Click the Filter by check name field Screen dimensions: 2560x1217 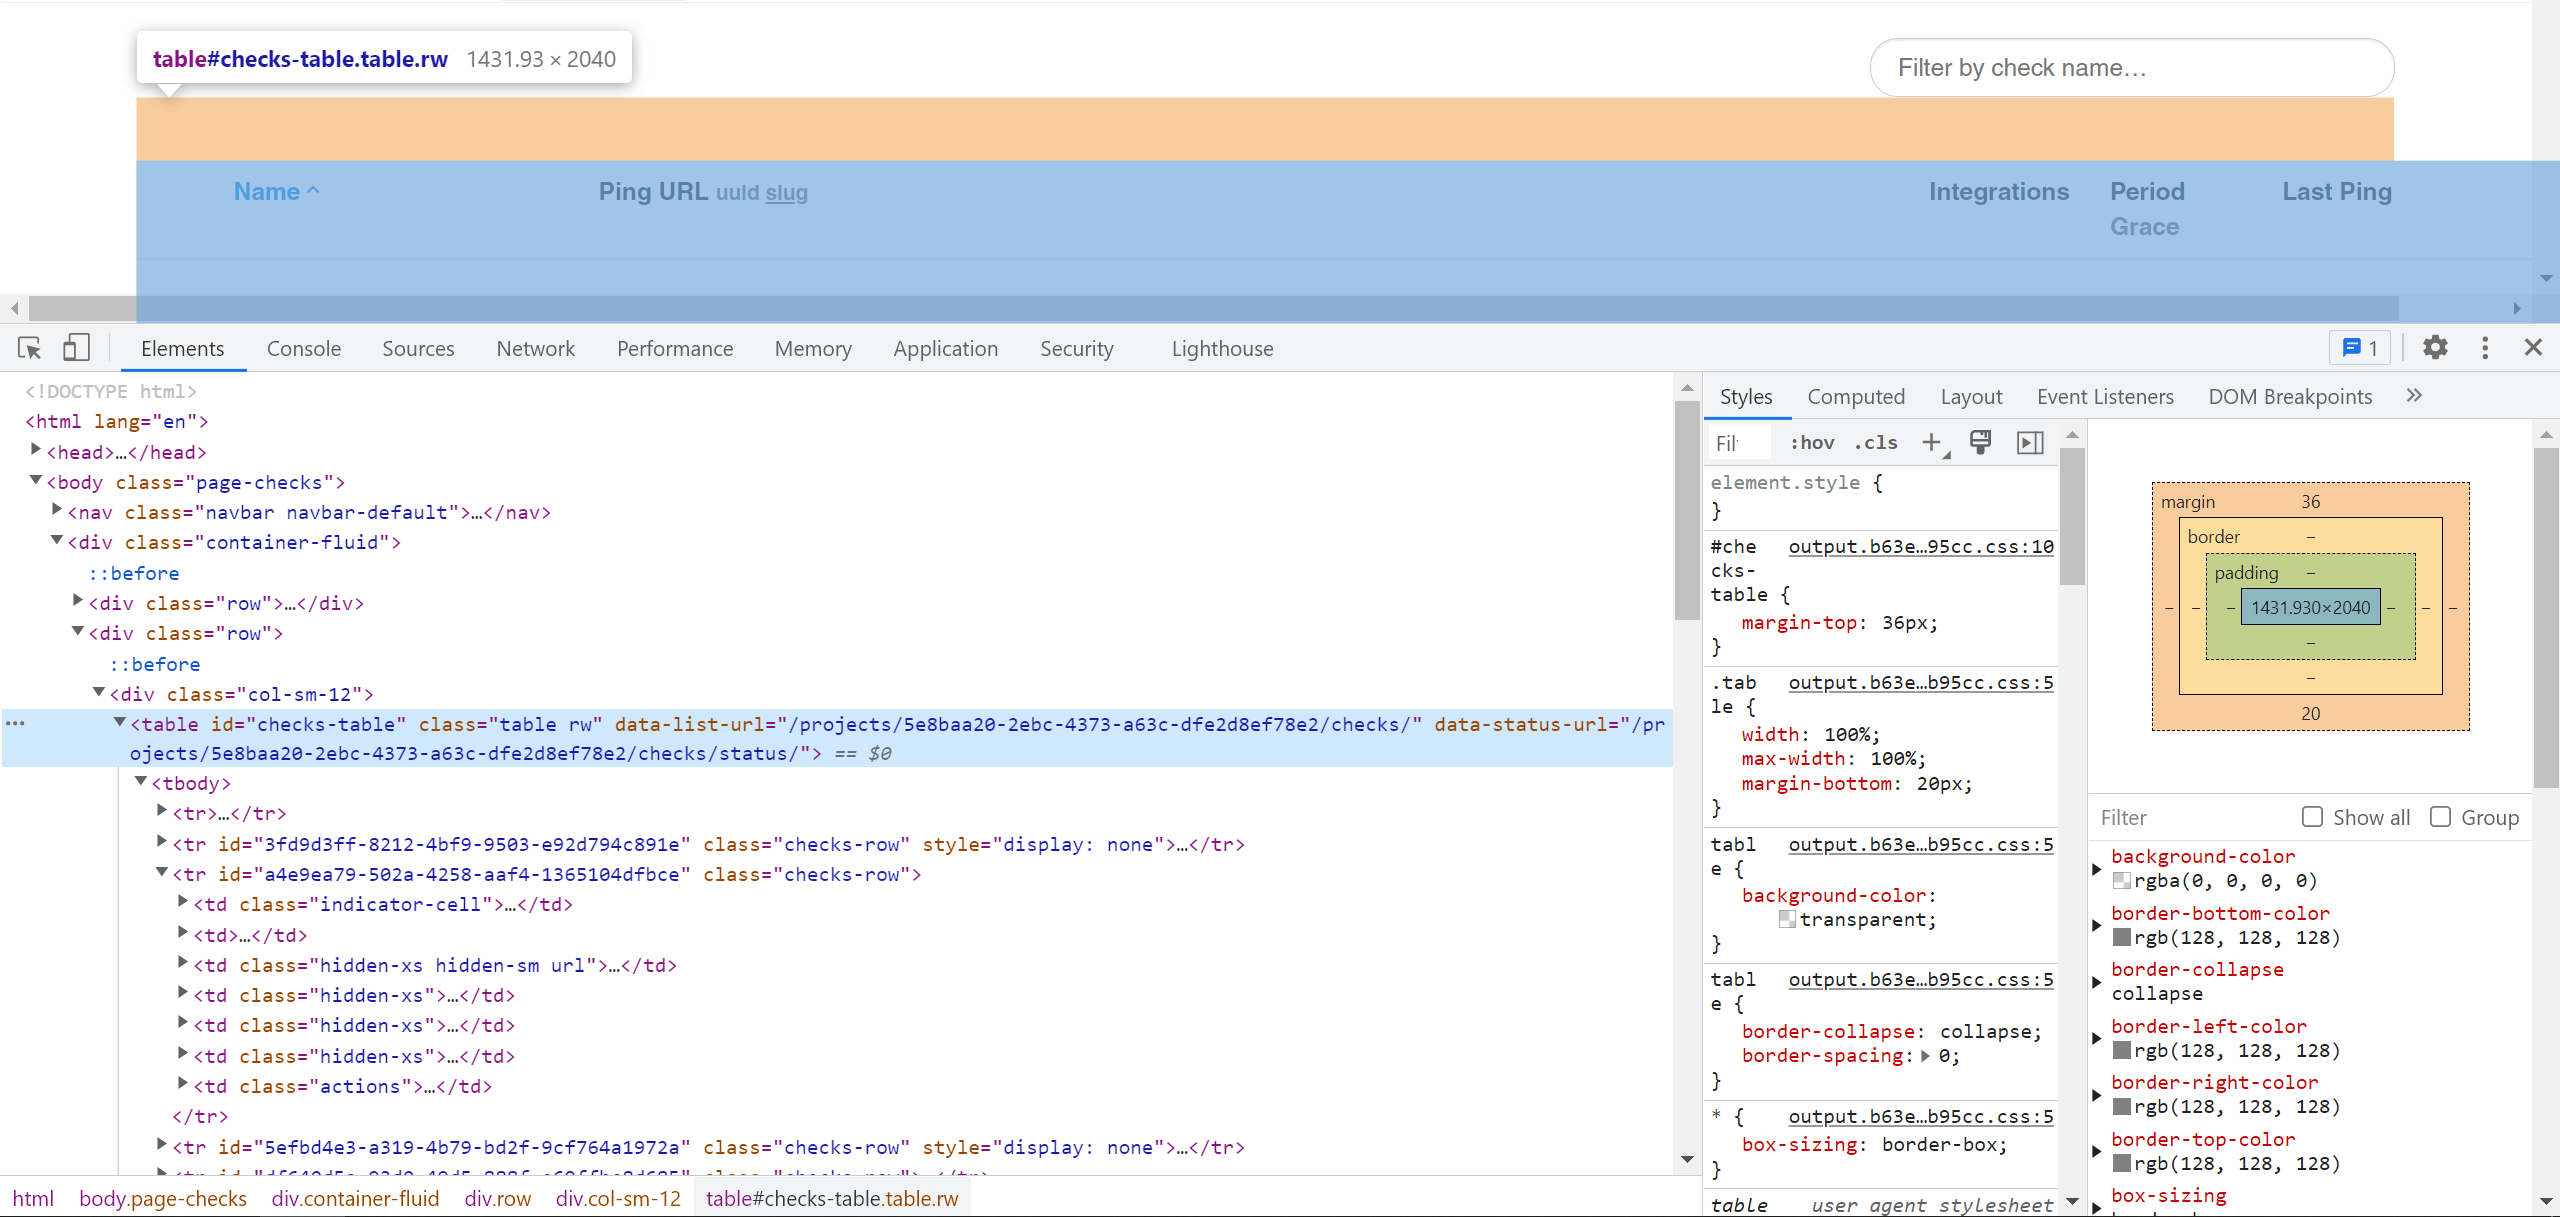pos(2130,68)
